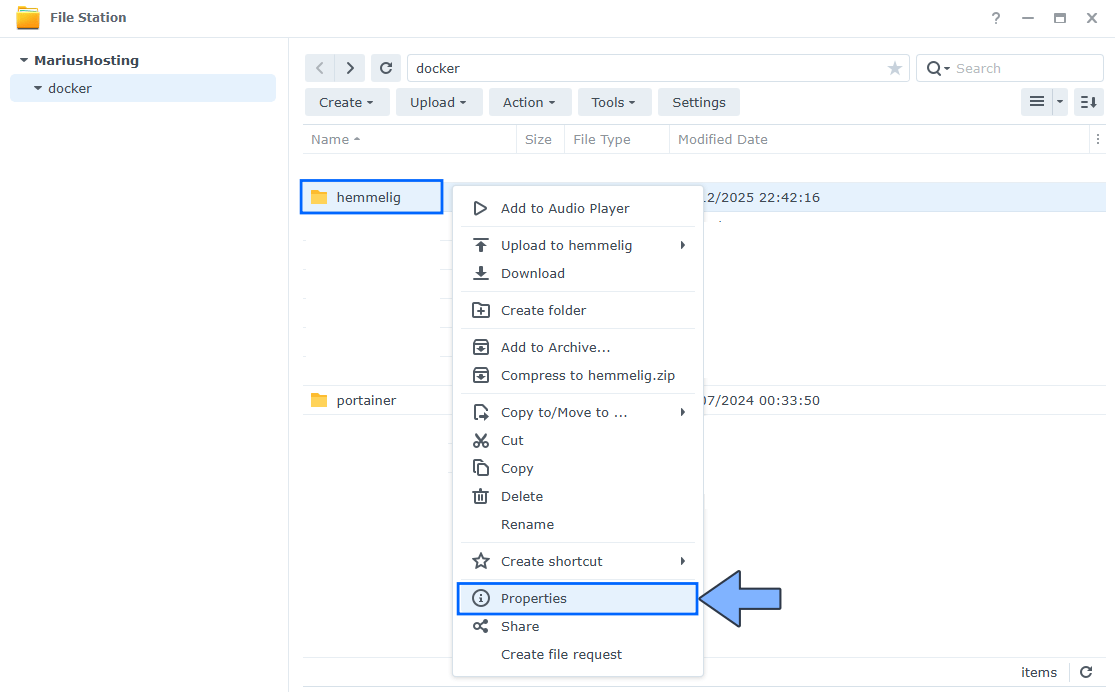The height and width of the screenshot is (692, 1115).
Task: Mark the docker path as favorite star
Action: pyautogui.click(x=894, y=67)
